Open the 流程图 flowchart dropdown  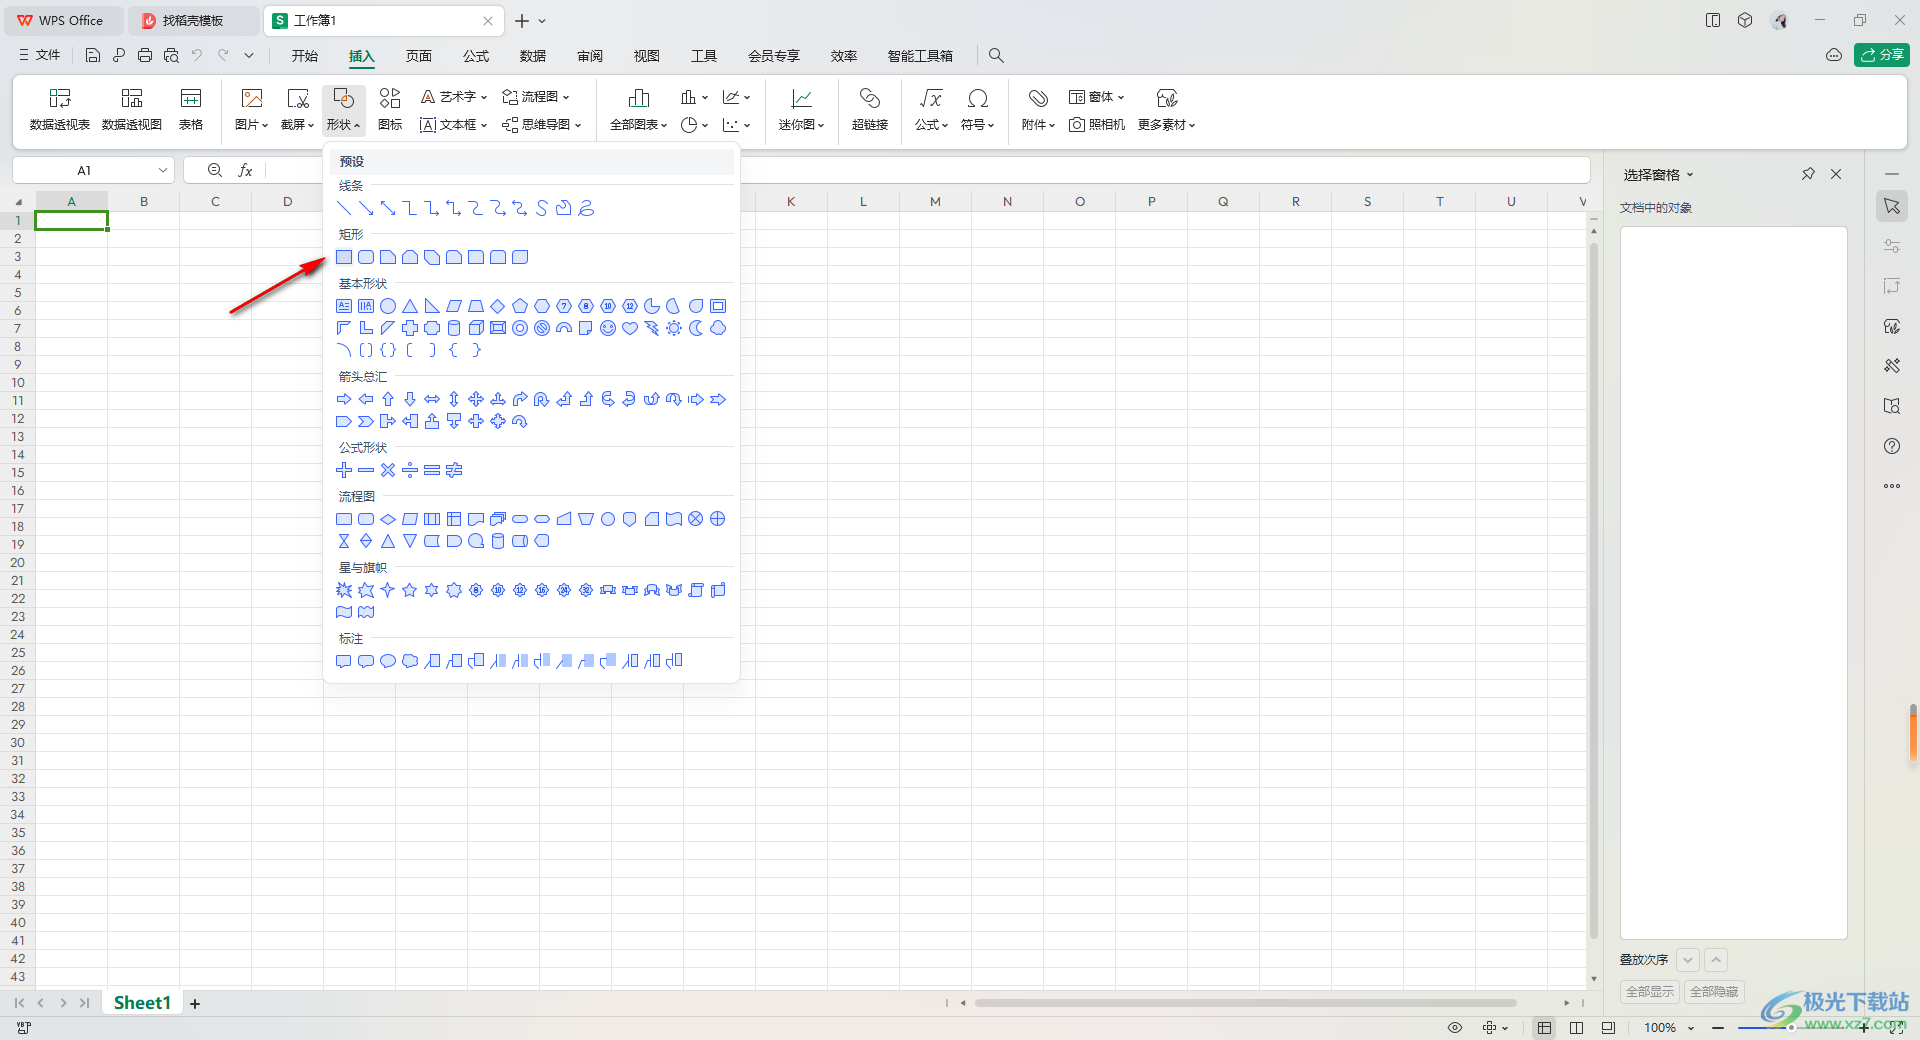click(x=535, y=97)
